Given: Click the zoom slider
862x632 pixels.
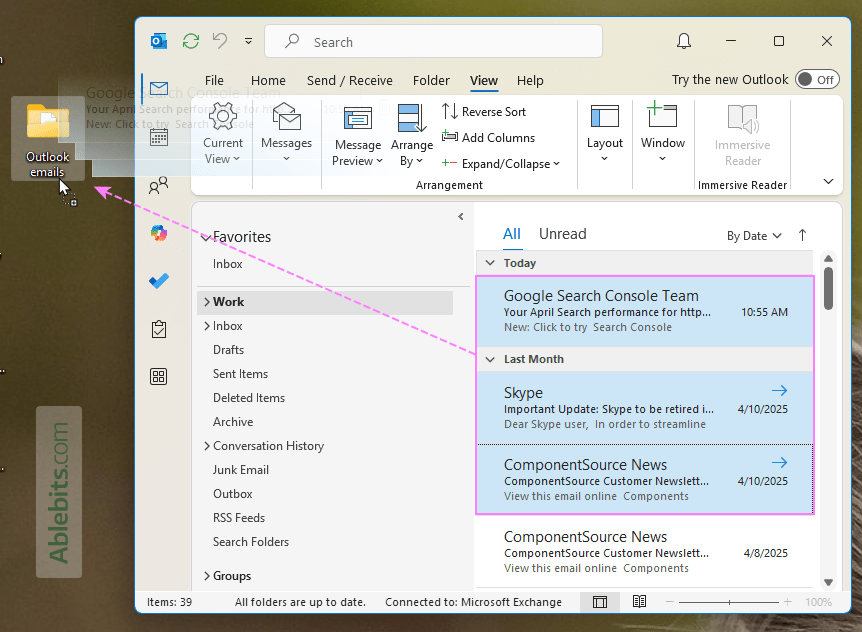Looking at the screenshot, I should [x=729, y=602].
